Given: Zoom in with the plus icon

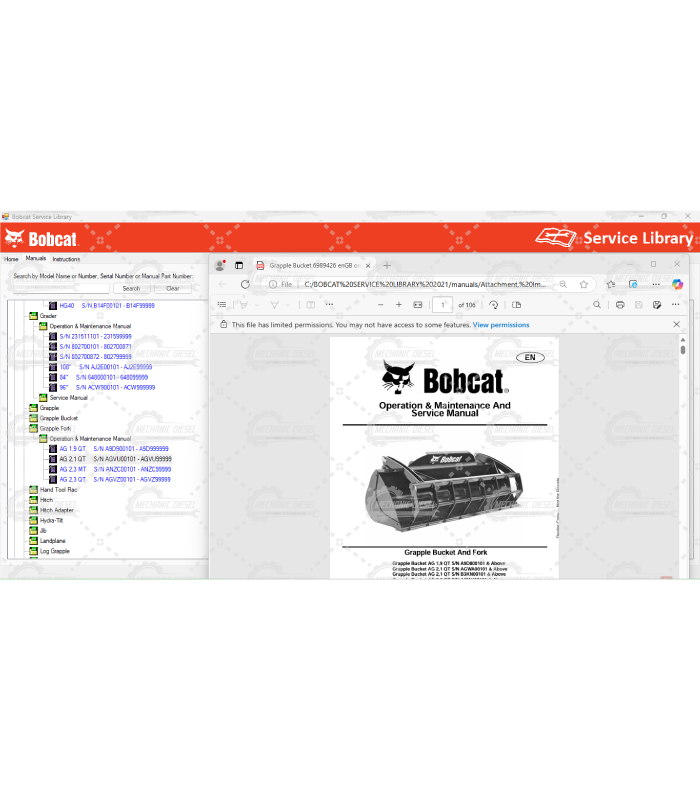Looking at the screenshot, I should coord(399,305).
